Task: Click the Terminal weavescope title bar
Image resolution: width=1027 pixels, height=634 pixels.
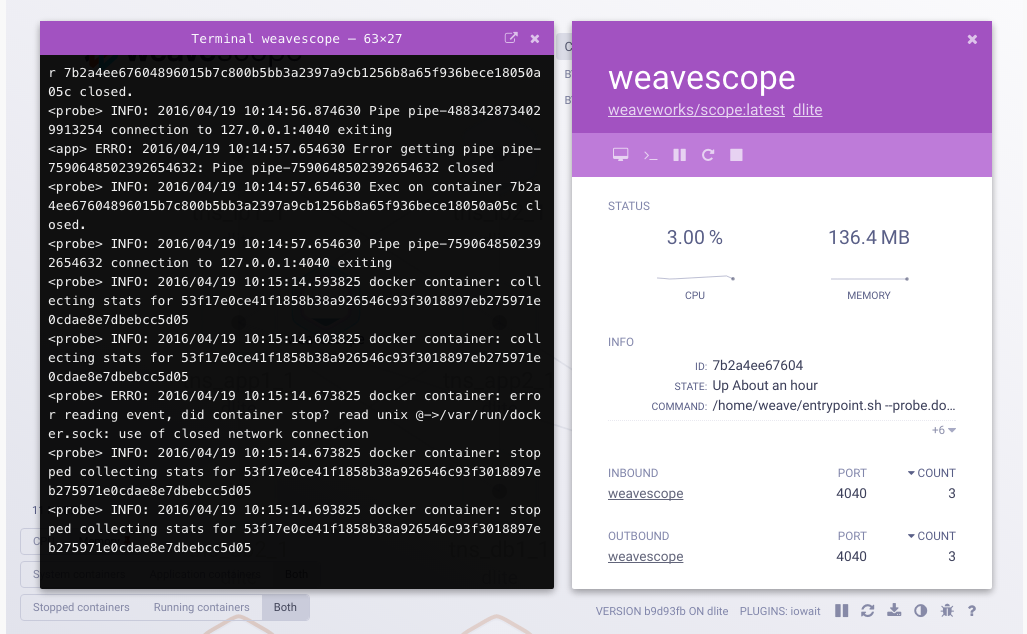Action: point(297,39)
